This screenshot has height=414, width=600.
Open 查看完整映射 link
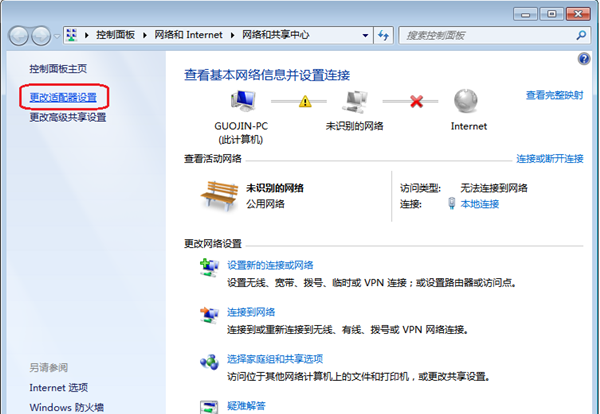tap(554, 95)
